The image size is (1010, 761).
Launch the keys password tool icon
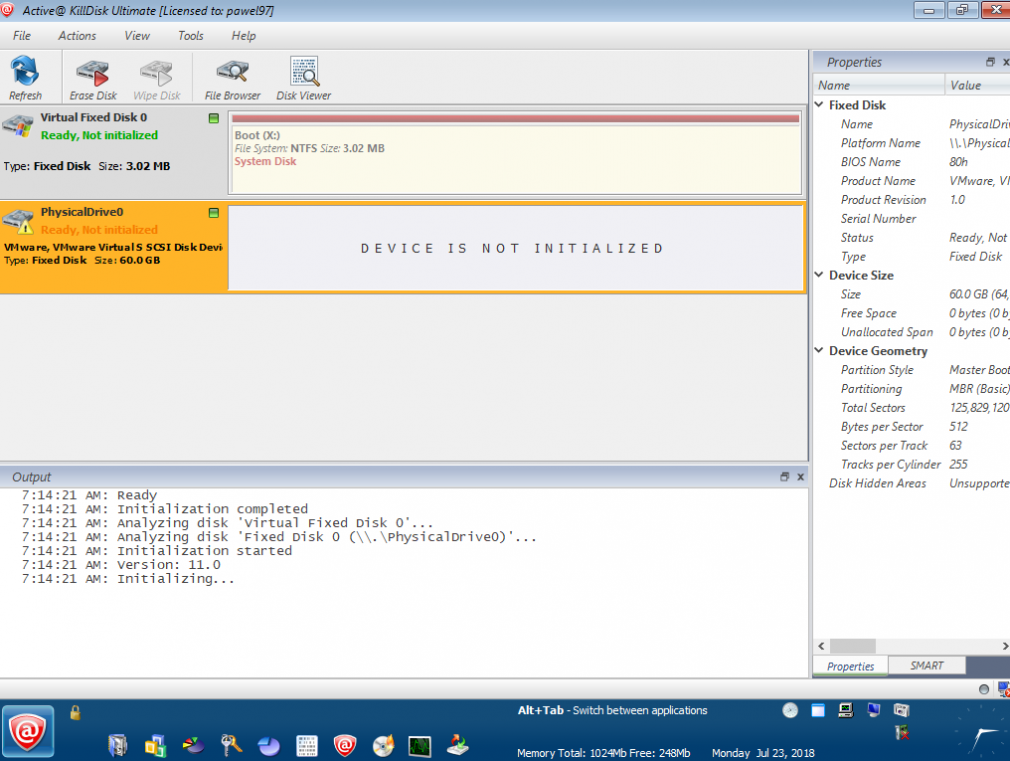point(231,745)
